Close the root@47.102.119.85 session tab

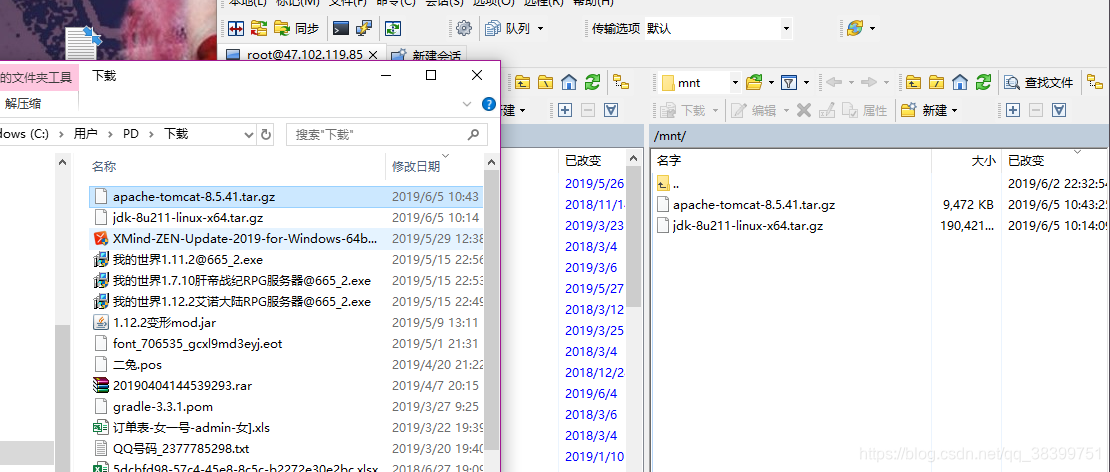(x=373, y=54)
